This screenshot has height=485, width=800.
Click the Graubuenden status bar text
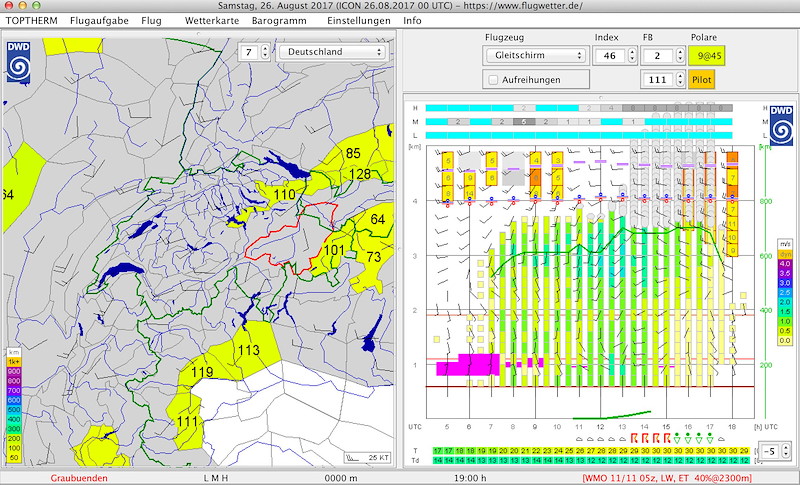tap(79, 478)
